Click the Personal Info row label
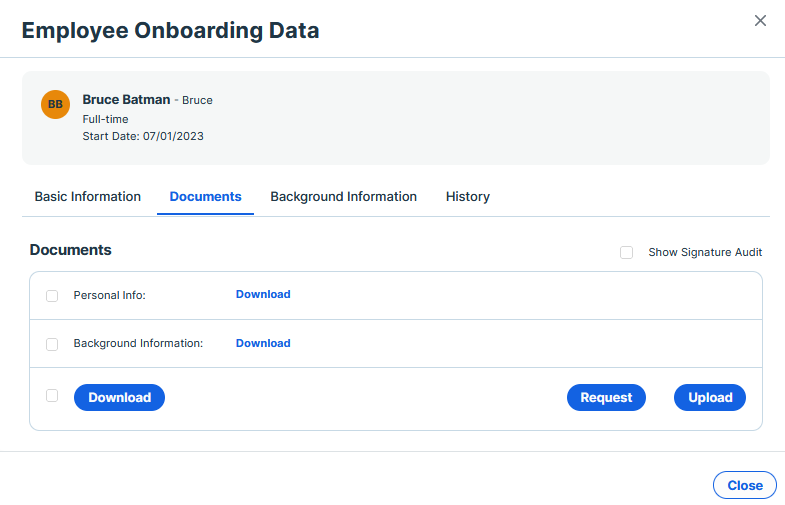 coord(110,295)
